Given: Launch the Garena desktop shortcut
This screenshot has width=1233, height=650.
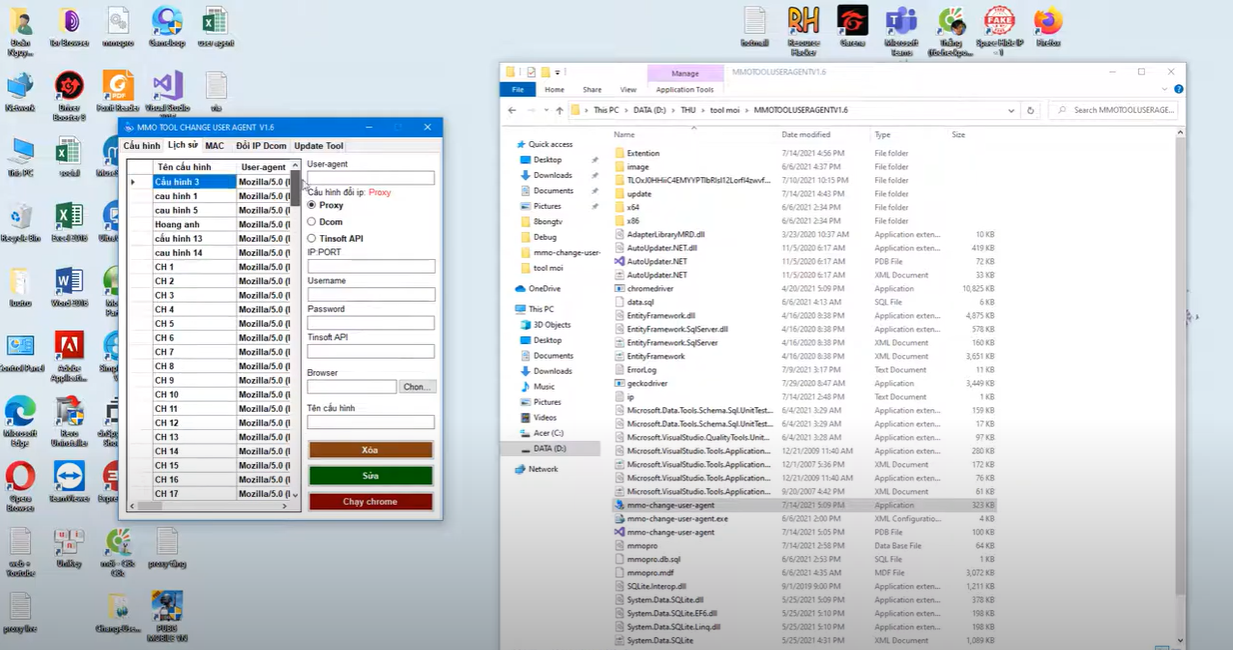Looking at the screenshot, I should 852,22.
